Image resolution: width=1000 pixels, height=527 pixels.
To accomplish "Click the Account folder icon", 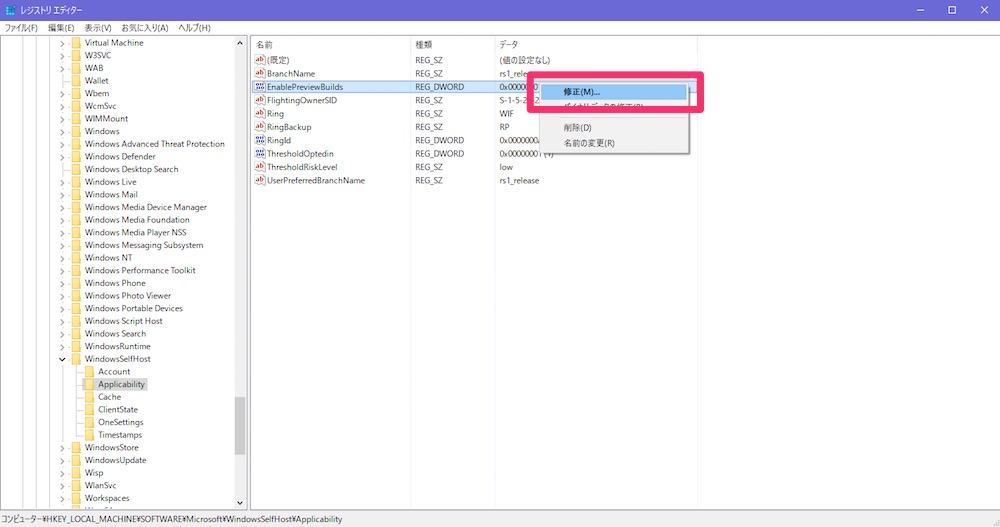I will click(89, 371).
